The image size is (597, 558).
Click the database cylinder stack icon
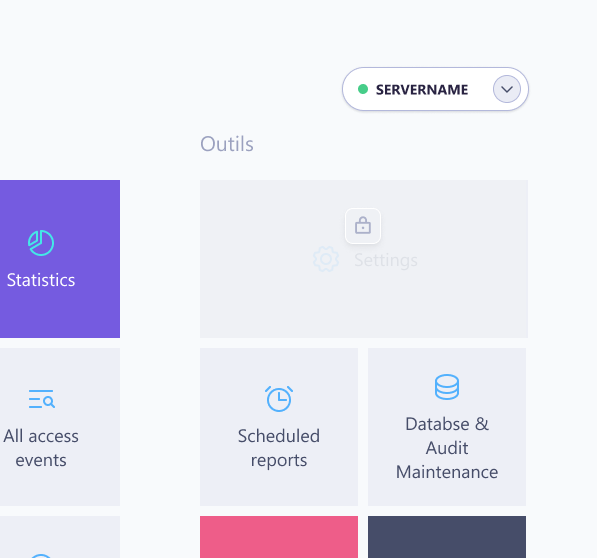click(x=447, y=387)
